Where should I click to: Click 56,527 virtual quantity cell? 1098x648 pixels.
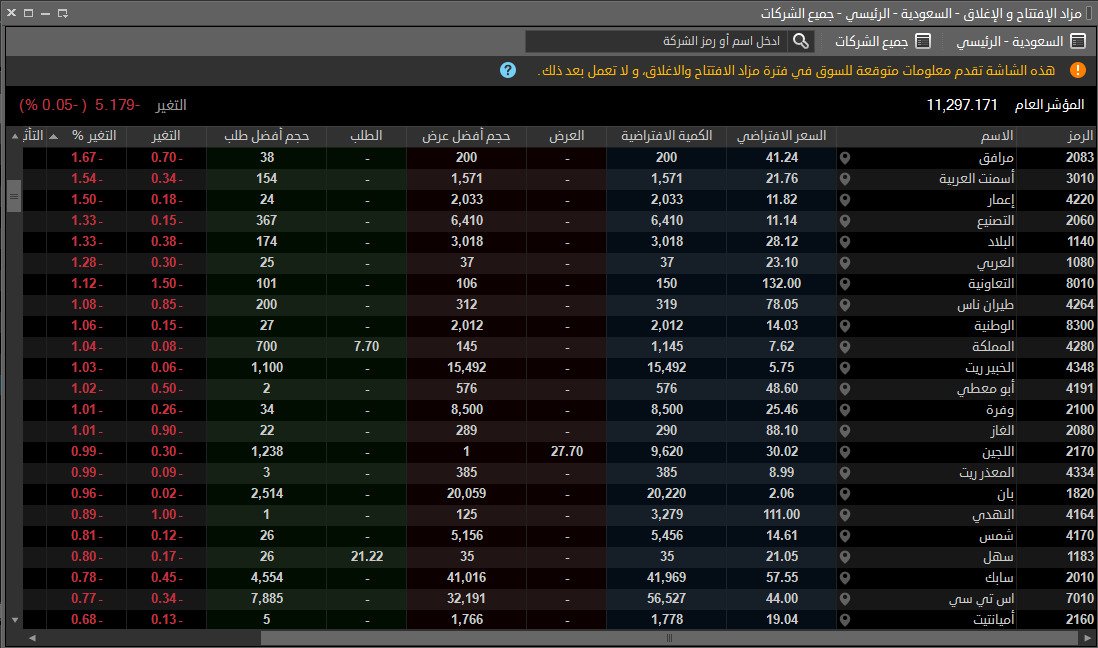(x=666, y=599)
